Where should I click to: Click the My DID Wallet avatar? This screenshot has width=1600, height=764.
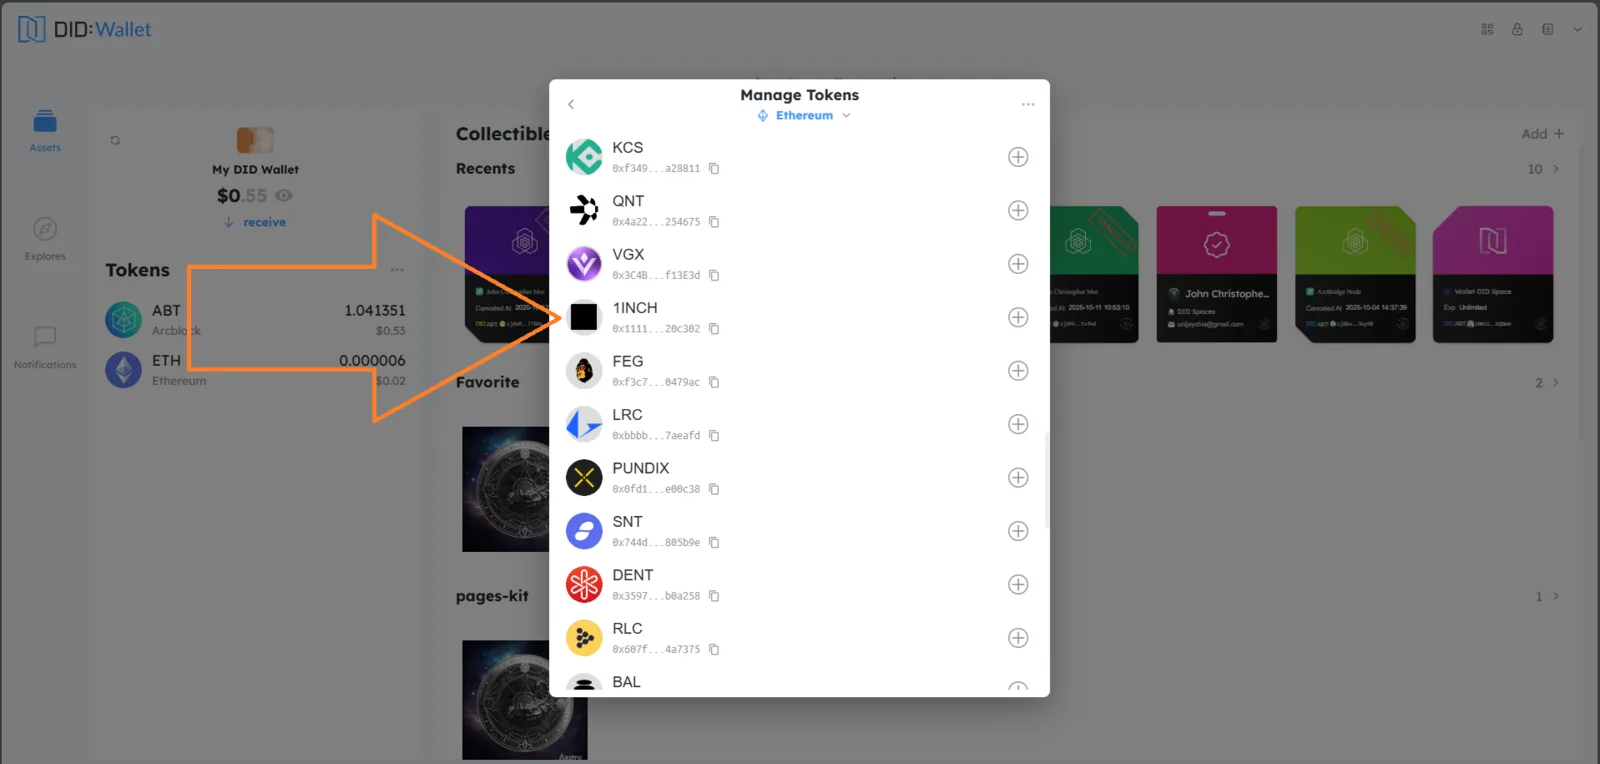(255, 140)
